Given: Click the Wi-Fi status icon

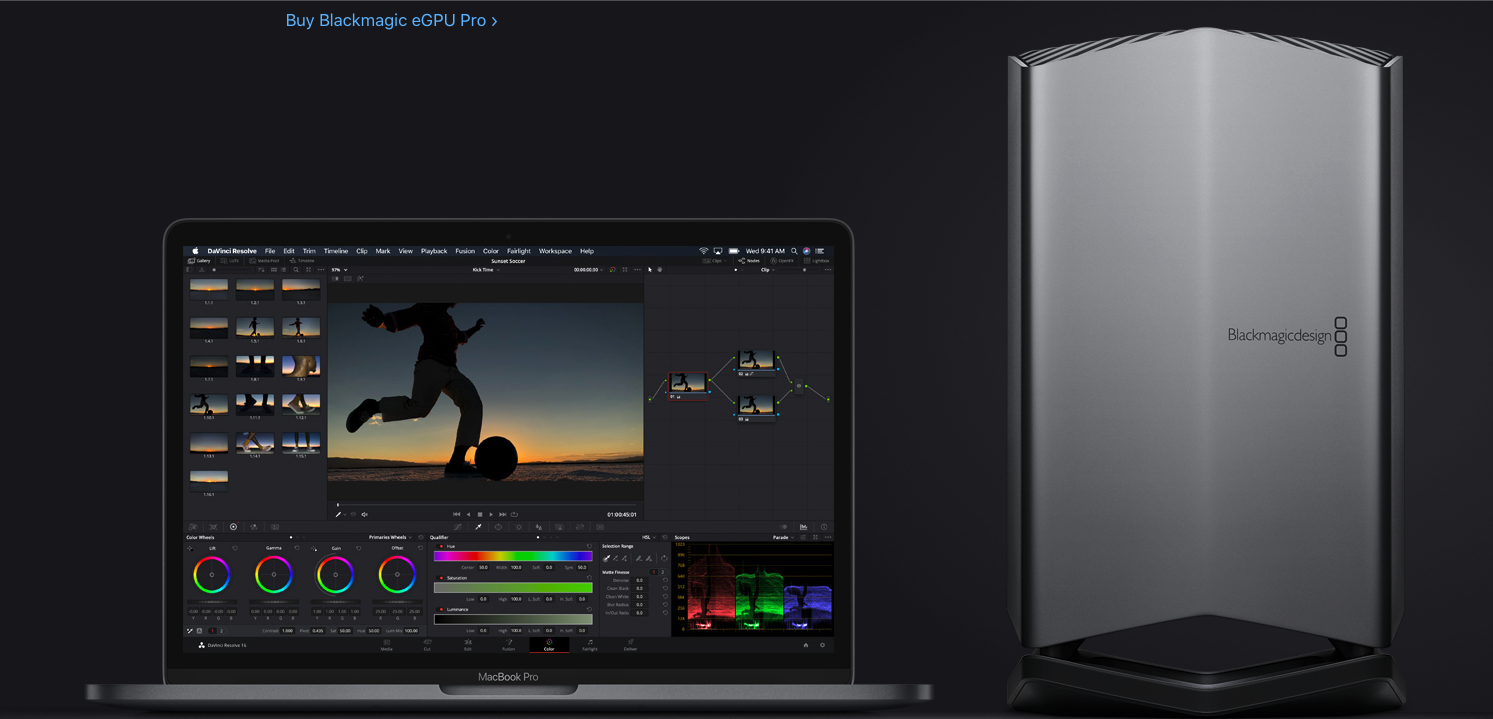Looking at the screenshot, I should point(704,251).
